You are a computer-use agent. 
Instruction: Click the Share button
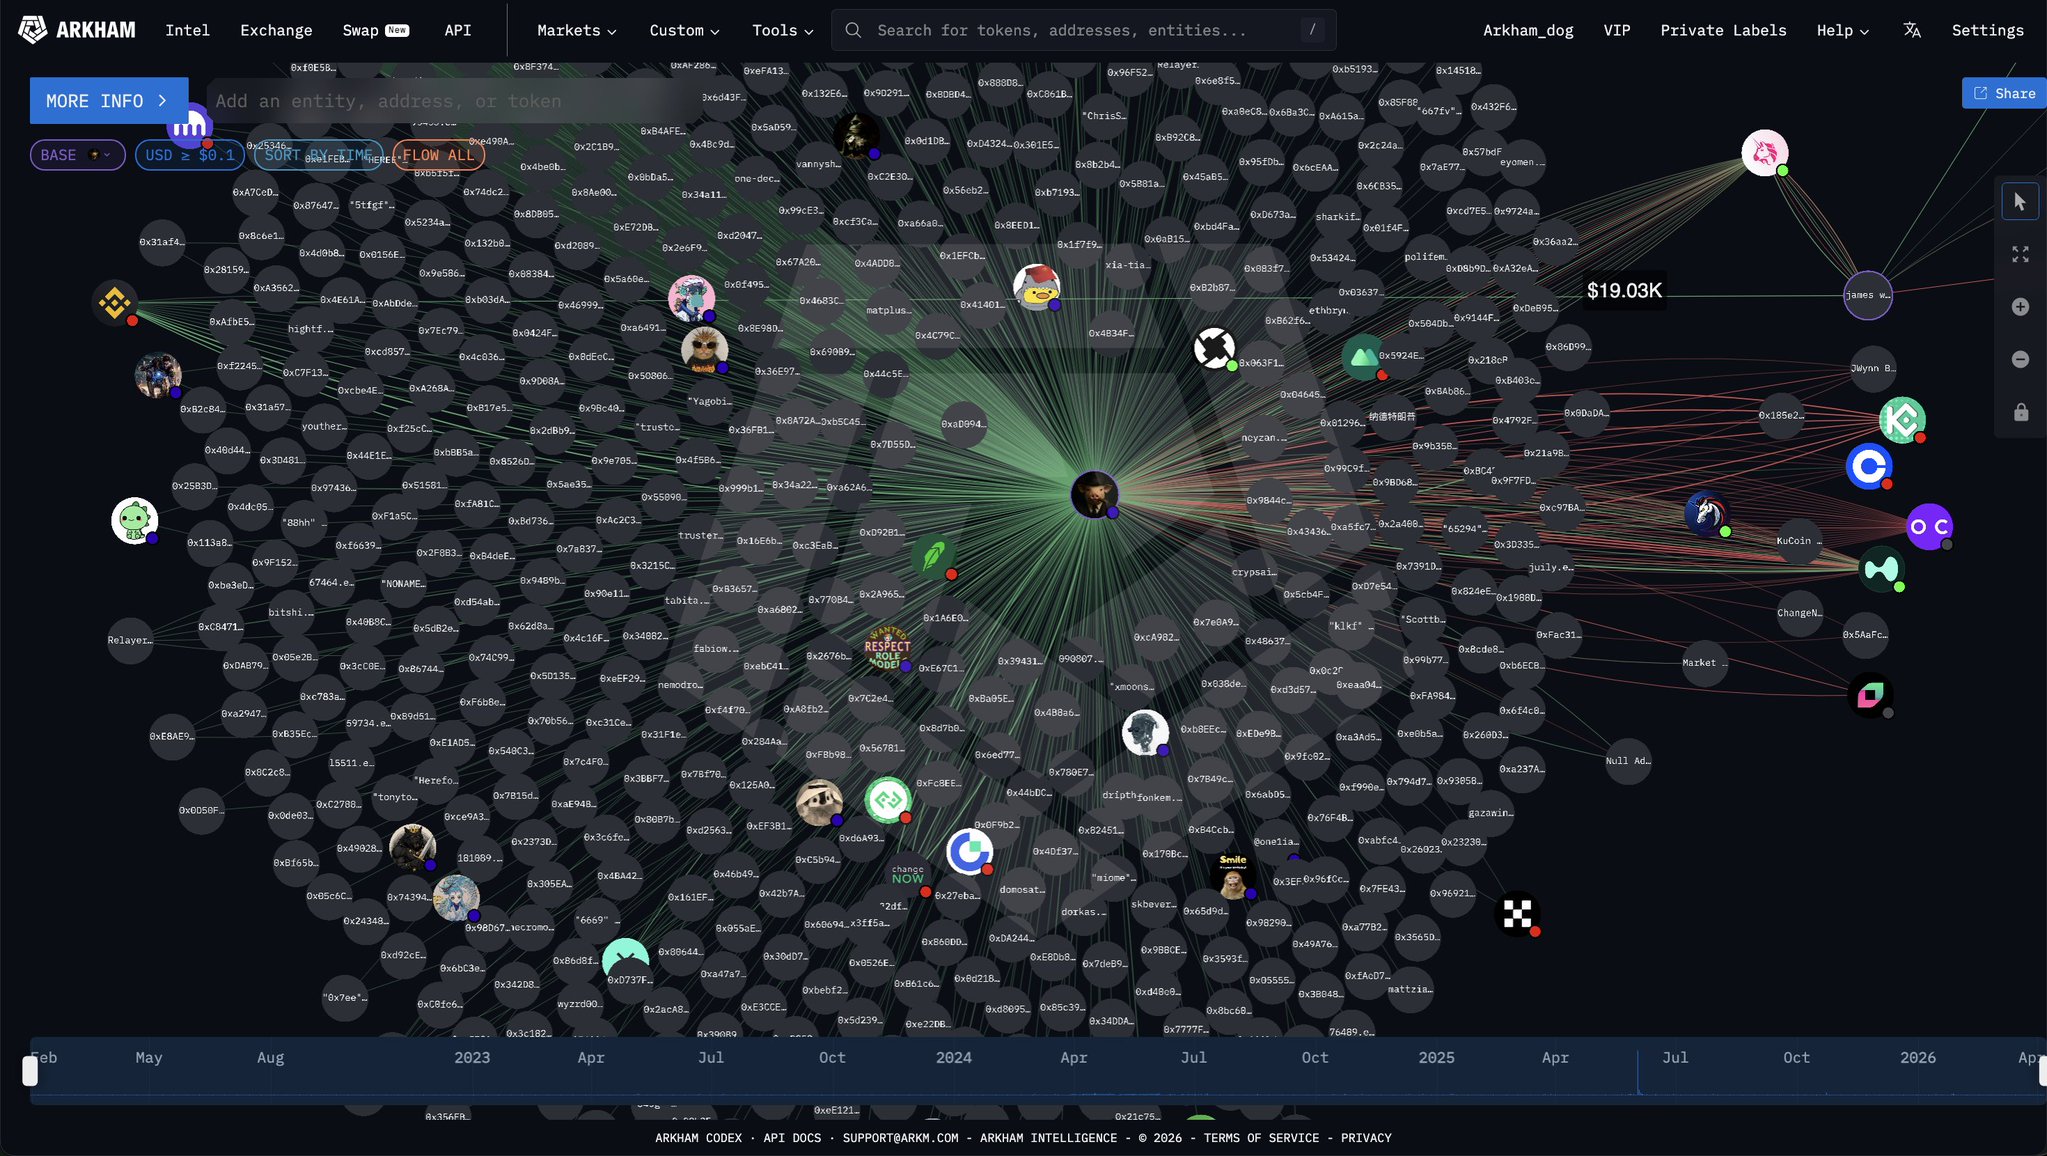[2004, 93]
